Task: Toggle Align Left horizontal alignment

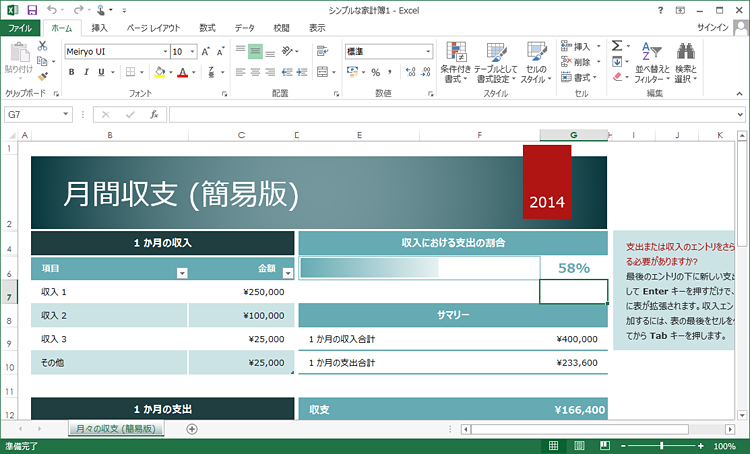Action: [240, 72]
